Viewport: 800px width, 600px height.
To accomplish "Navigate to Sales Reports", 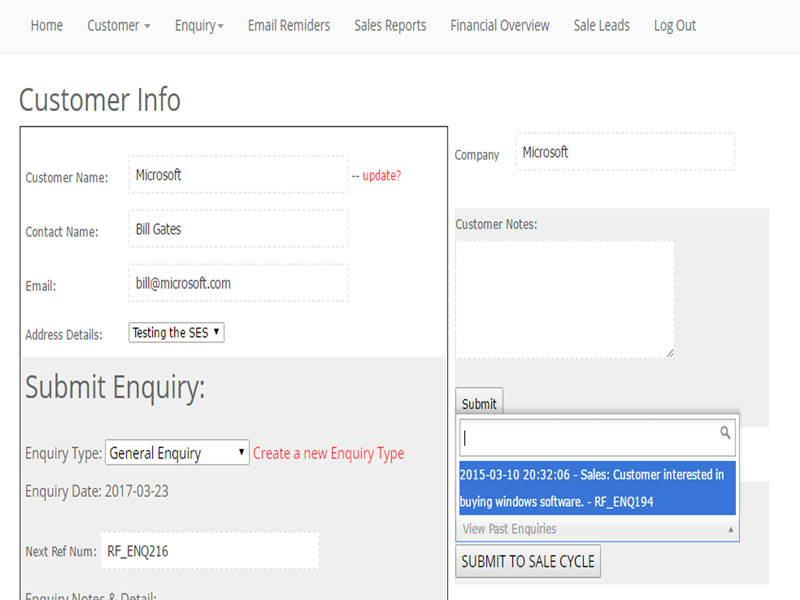I will (390, 26).
